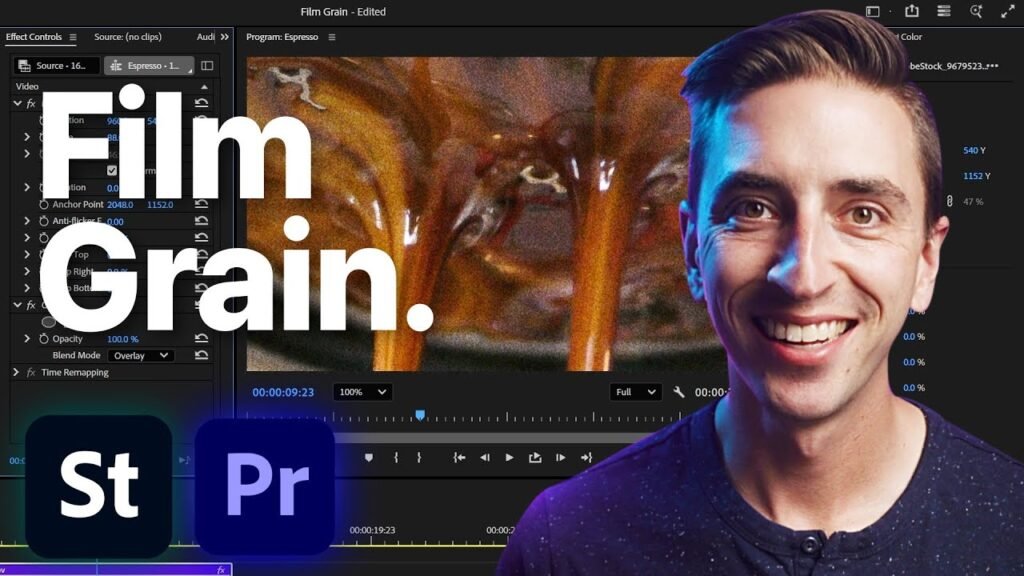Click the box-arrow export button beside Play
This screenshot has height=576, width=1024.
[535, 458]
